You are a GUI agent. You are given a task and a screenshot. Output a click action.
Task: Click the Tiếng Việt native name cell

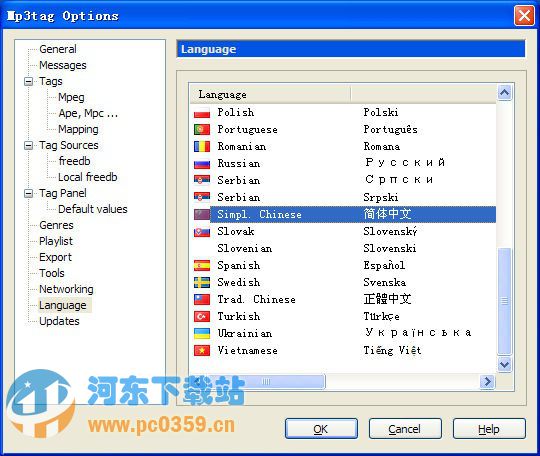pyautogui.click(x=393, y=351)
